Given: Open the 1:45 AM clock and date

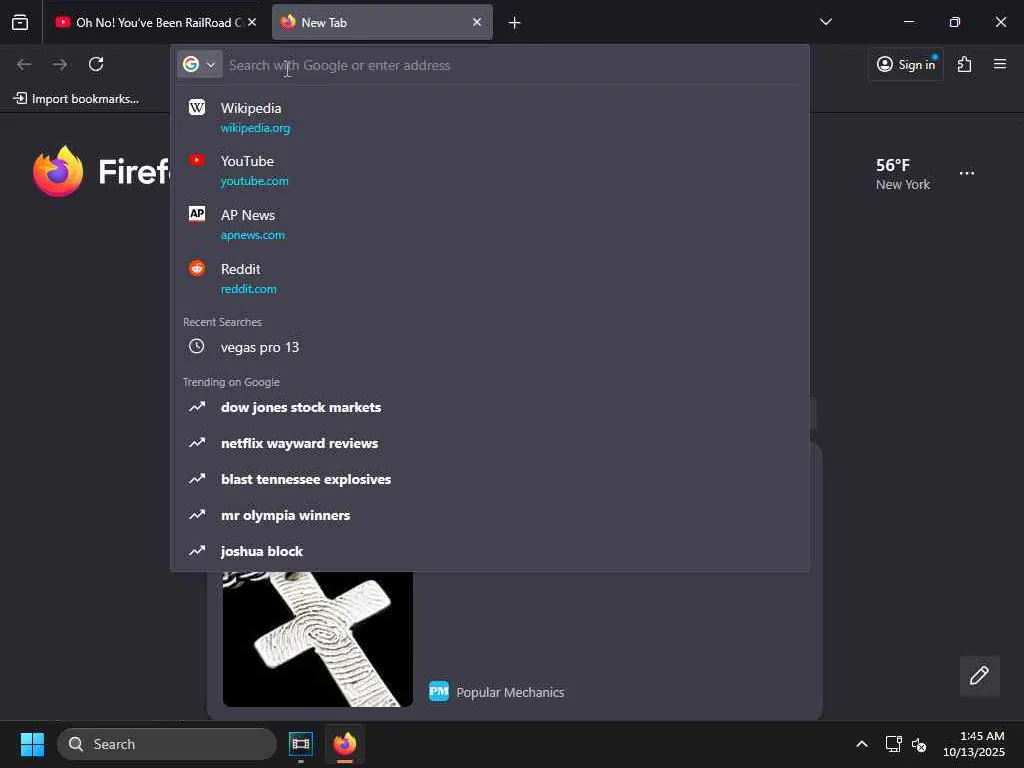Looking at the screenshot, I should pos(974,744).
